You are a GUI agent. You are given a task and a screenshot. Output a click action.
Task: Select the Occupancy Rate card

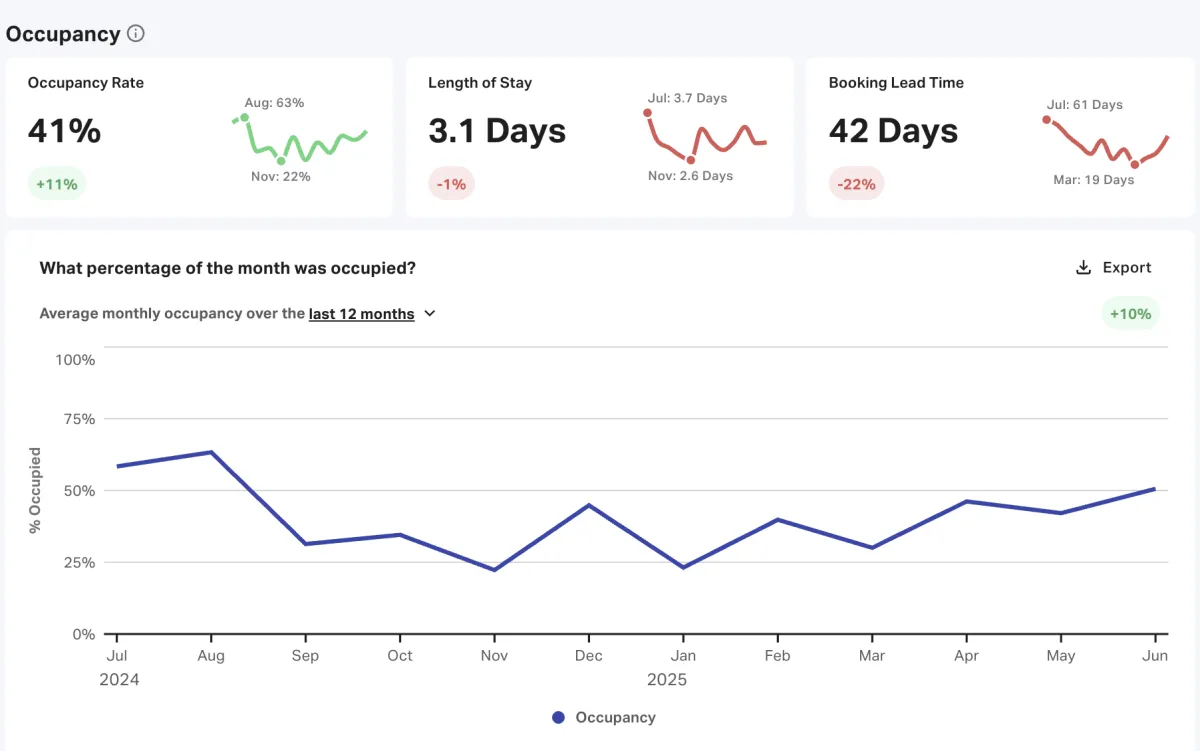click(x=199, y=137)
